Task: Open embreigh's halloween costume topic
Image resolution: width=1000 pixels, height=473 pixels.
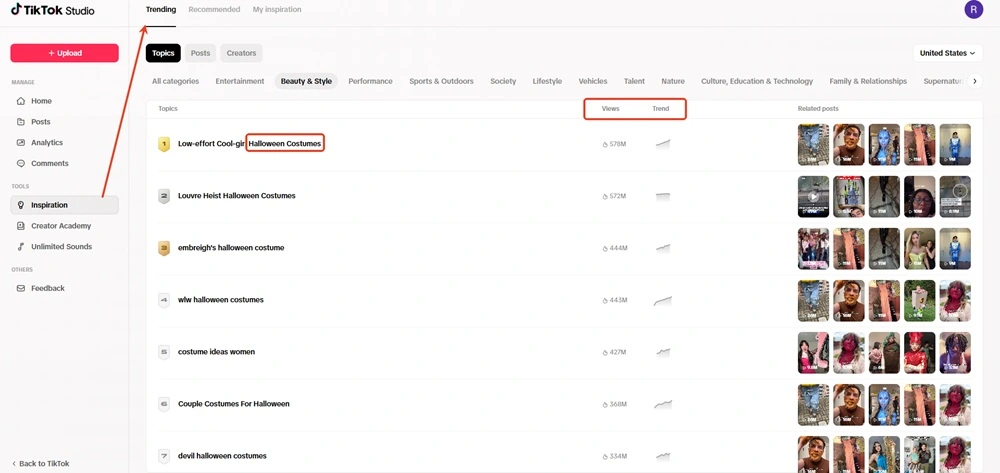Action: point(231,248)
